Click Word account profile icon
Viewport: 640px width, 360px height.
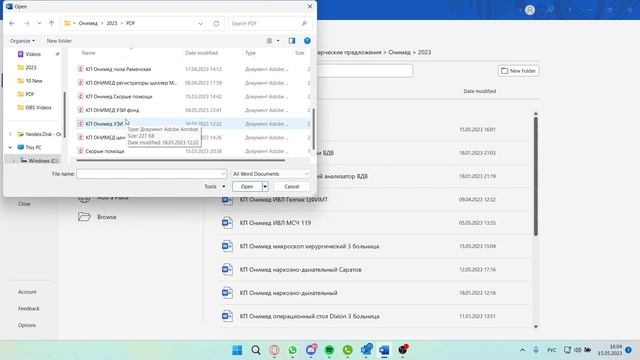coord(530,10)
